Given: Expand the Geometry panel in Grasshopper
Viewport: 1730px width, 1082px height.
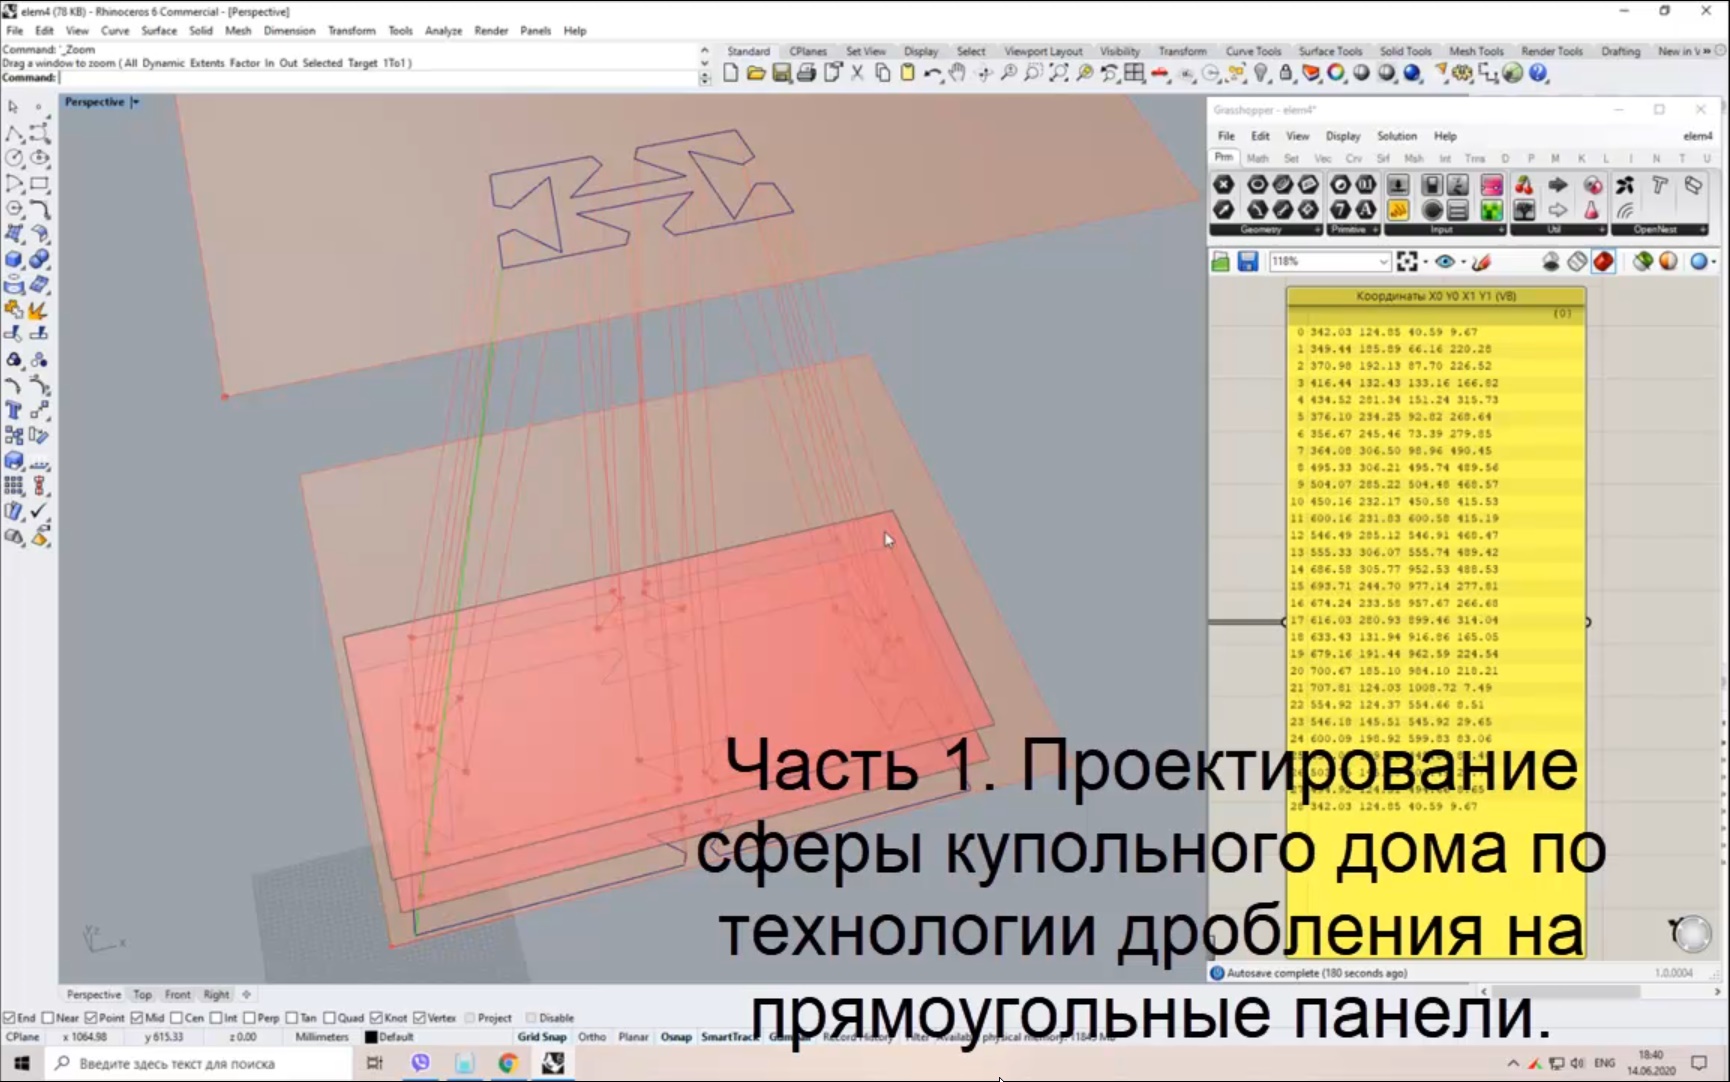Looking at the screenshot, I should [1317, 230].
